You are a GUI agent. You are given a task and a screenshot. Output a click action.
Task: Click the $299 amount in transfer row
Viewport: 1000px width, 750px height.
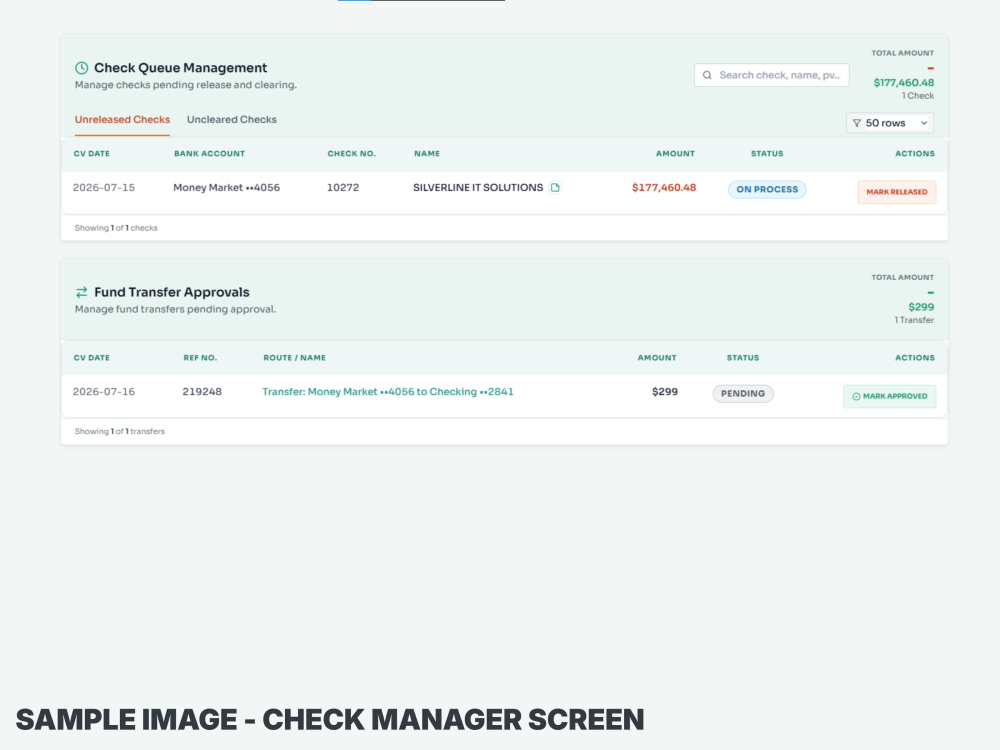click(665, 392)
